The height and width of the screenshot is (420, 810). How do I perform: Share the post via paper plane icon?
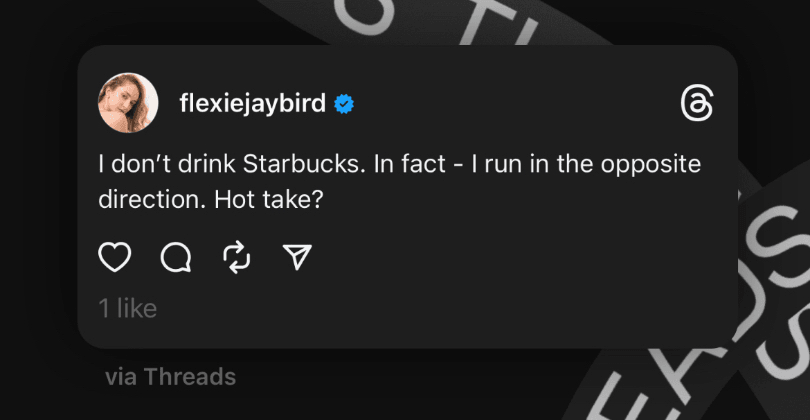click(295, 258)
